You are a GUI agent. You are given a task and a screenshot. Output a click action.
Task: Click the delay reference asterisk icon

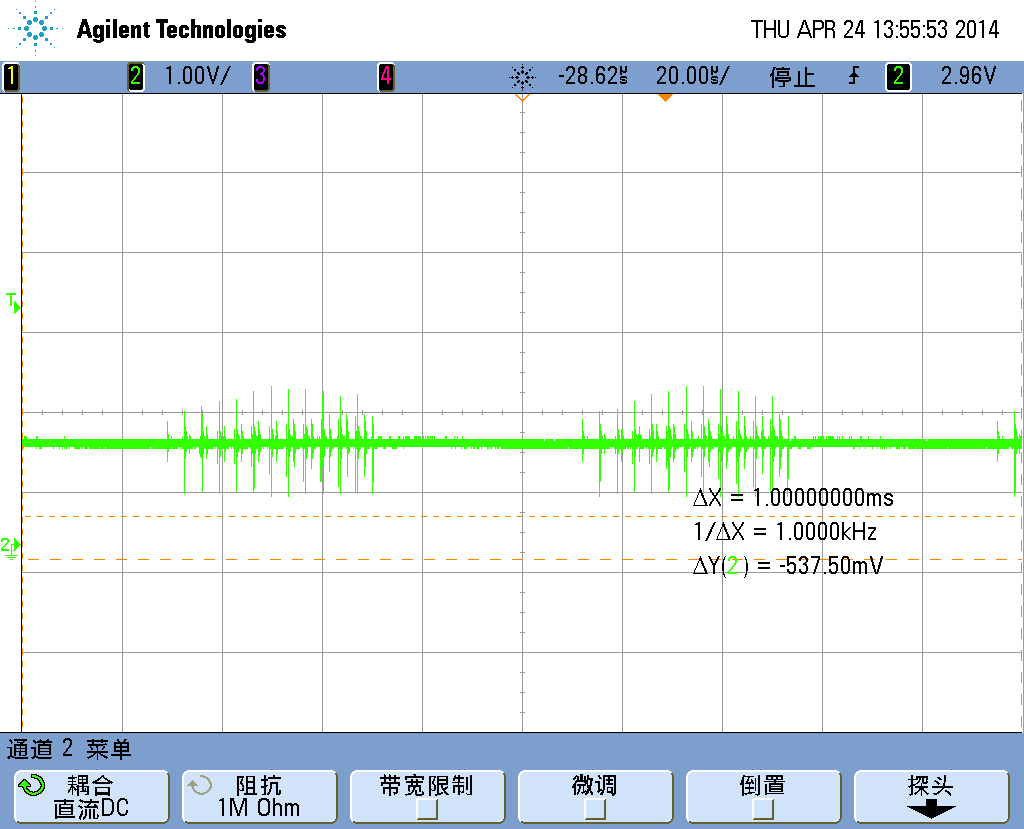click(522, 78)
